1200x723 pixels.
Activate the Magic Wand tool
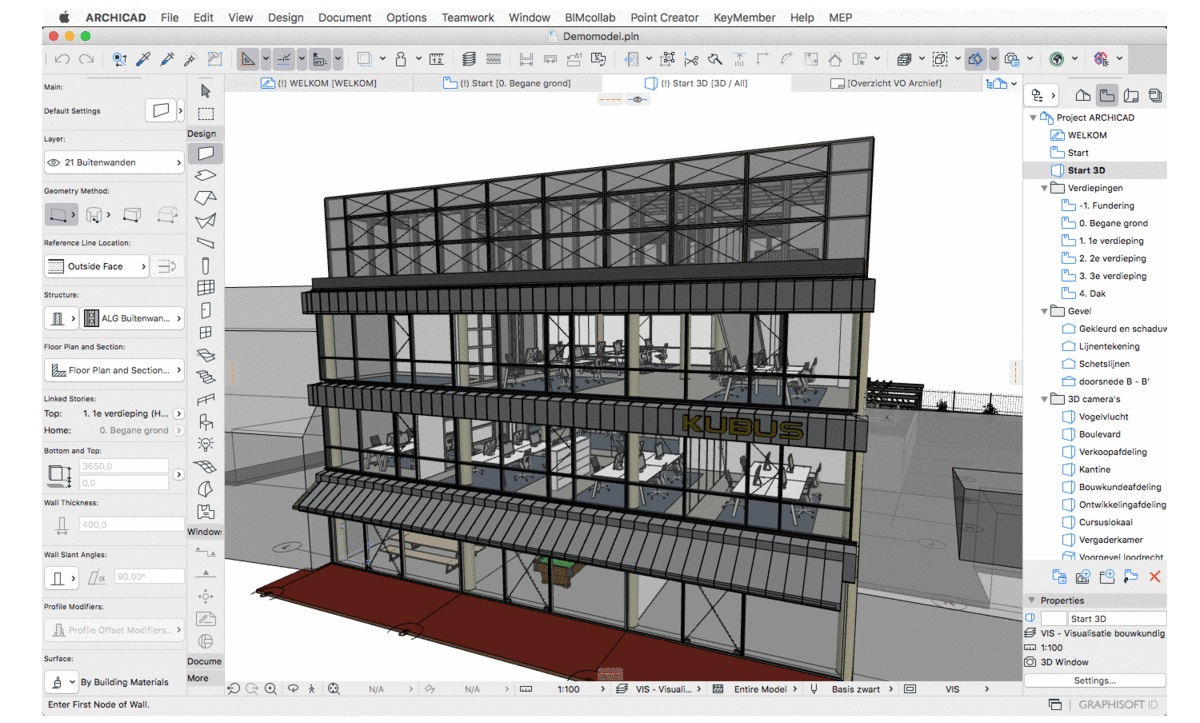[190, 59]
